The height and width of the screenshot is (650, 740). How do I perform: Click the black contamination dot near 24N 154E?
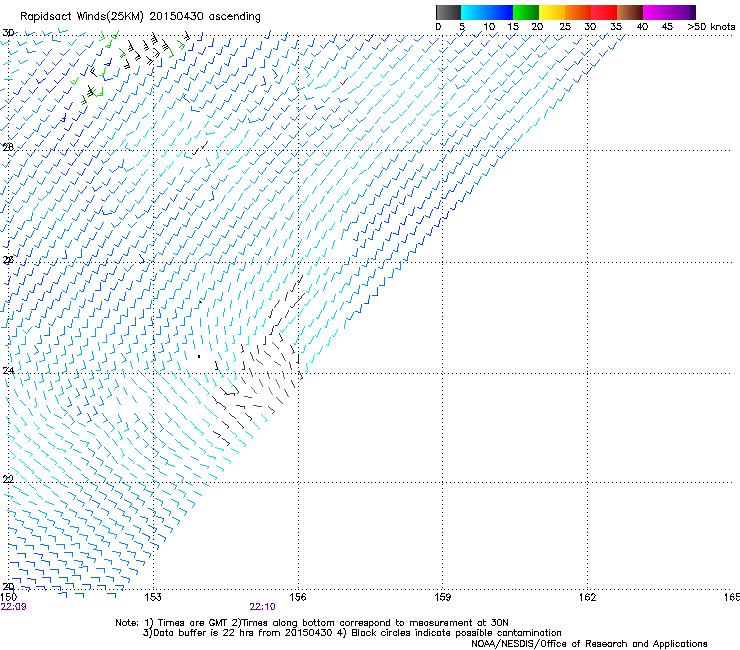[199, 356]
